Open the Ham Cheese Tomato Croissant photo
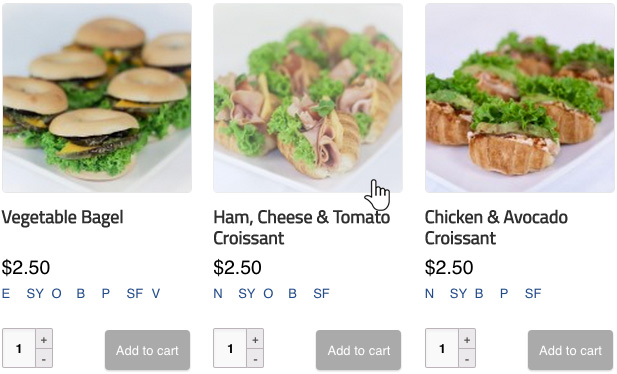Viewport: 617px width, 374px height. (308, 98)
